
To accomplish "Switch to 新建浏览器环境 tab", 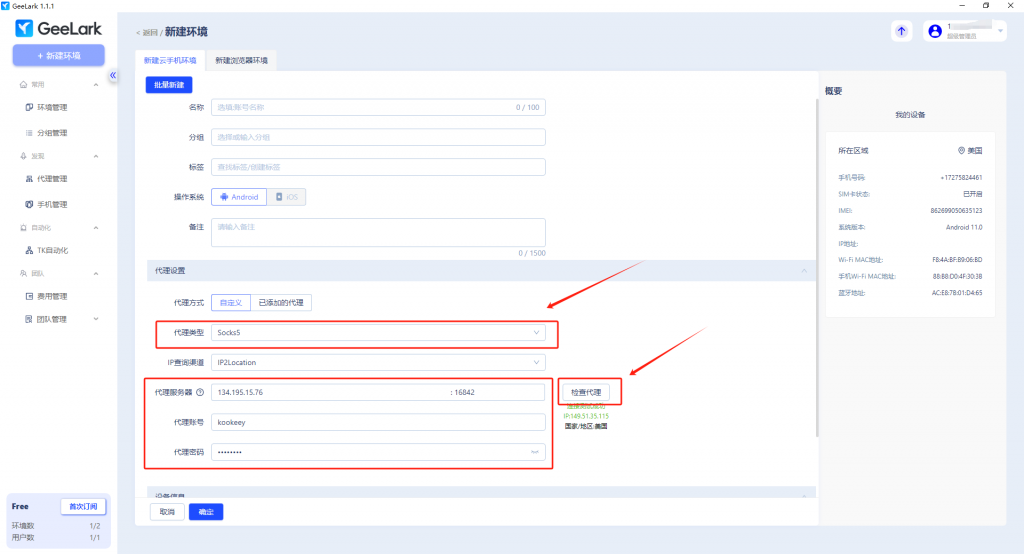I will click(x=241, y=61).
